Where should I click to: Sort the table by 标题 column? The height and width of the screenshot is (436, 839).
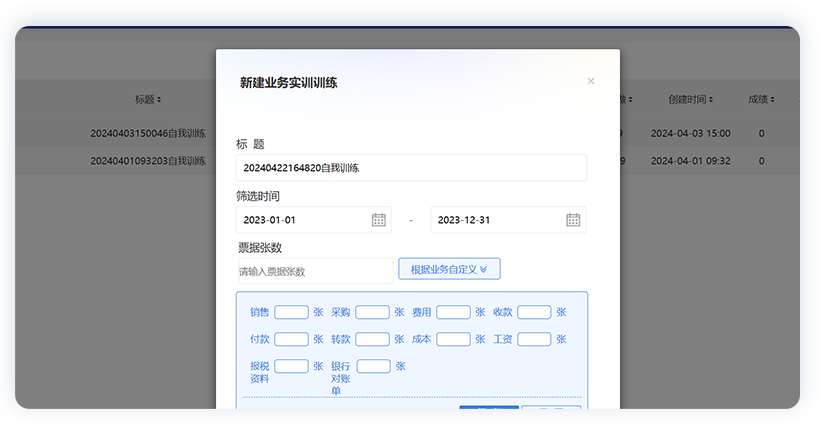click(x=148, y=100)
